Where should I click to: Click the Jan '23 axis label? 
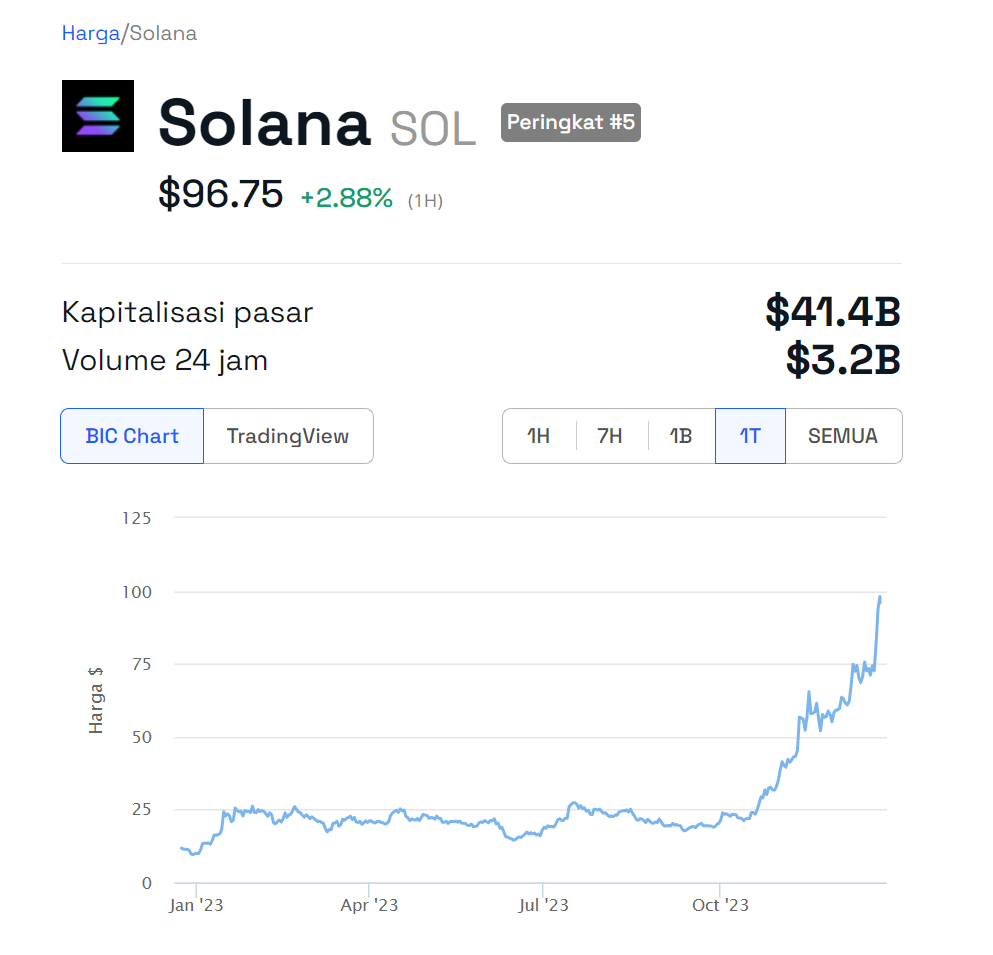[x=196, y=905]
